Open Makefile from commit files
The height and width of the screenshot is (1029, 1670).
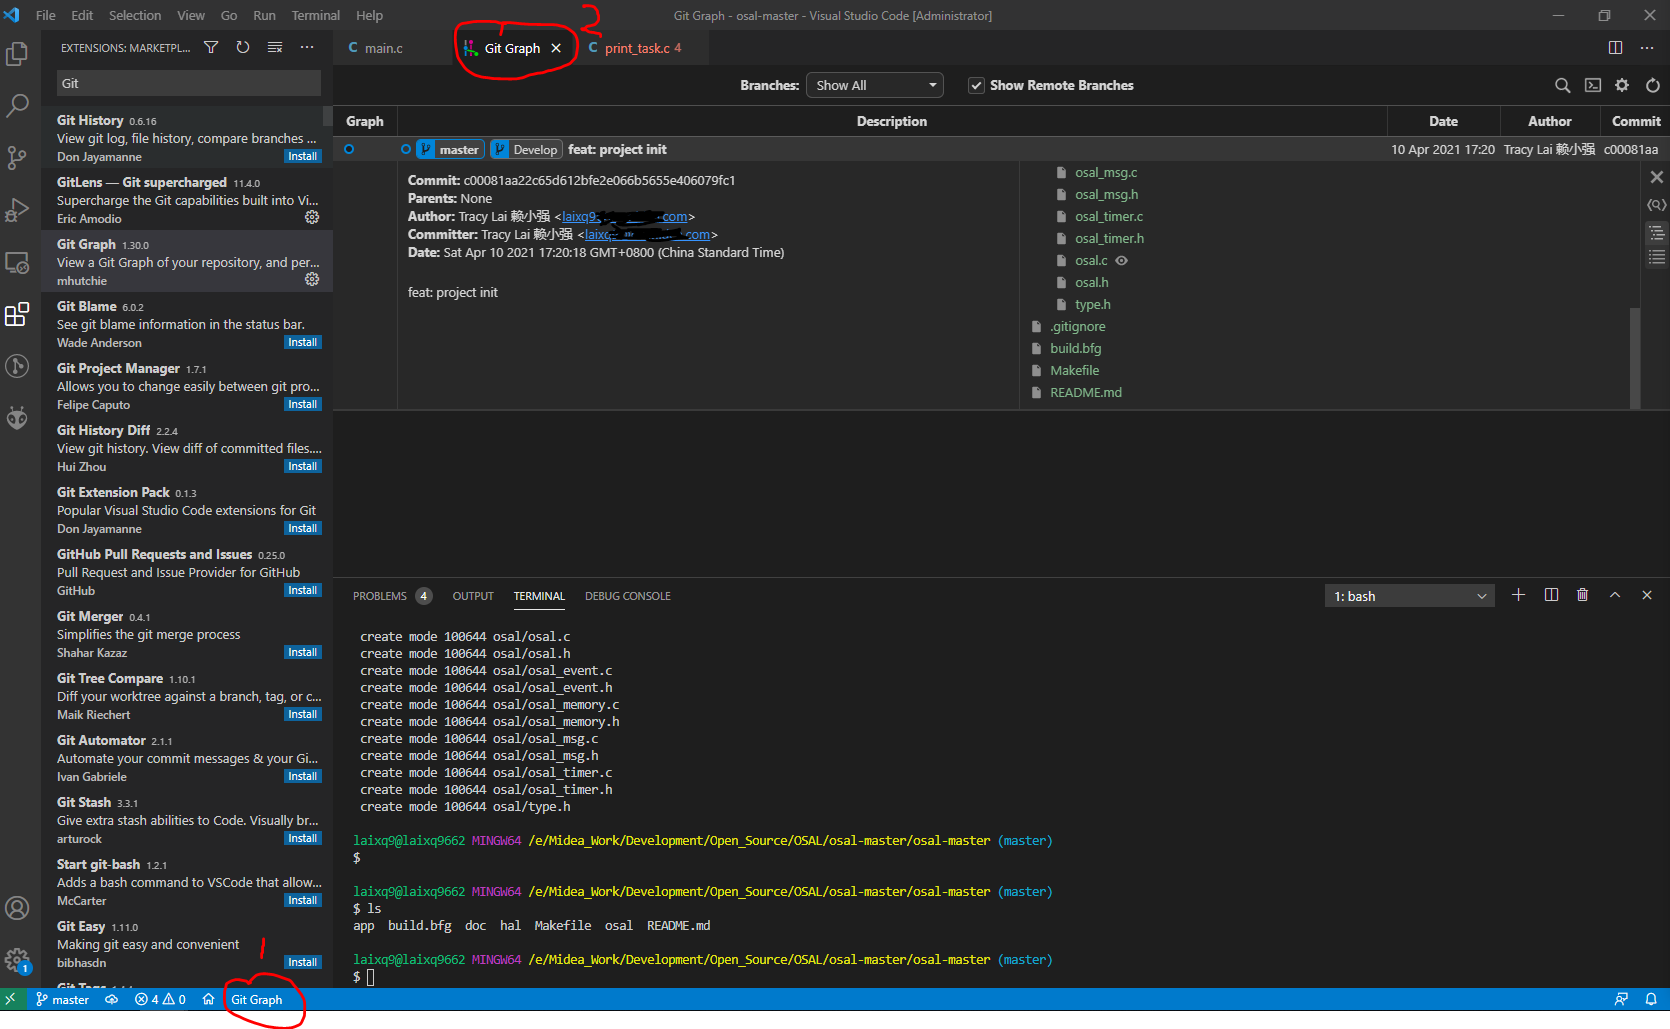coord(1074,370)
